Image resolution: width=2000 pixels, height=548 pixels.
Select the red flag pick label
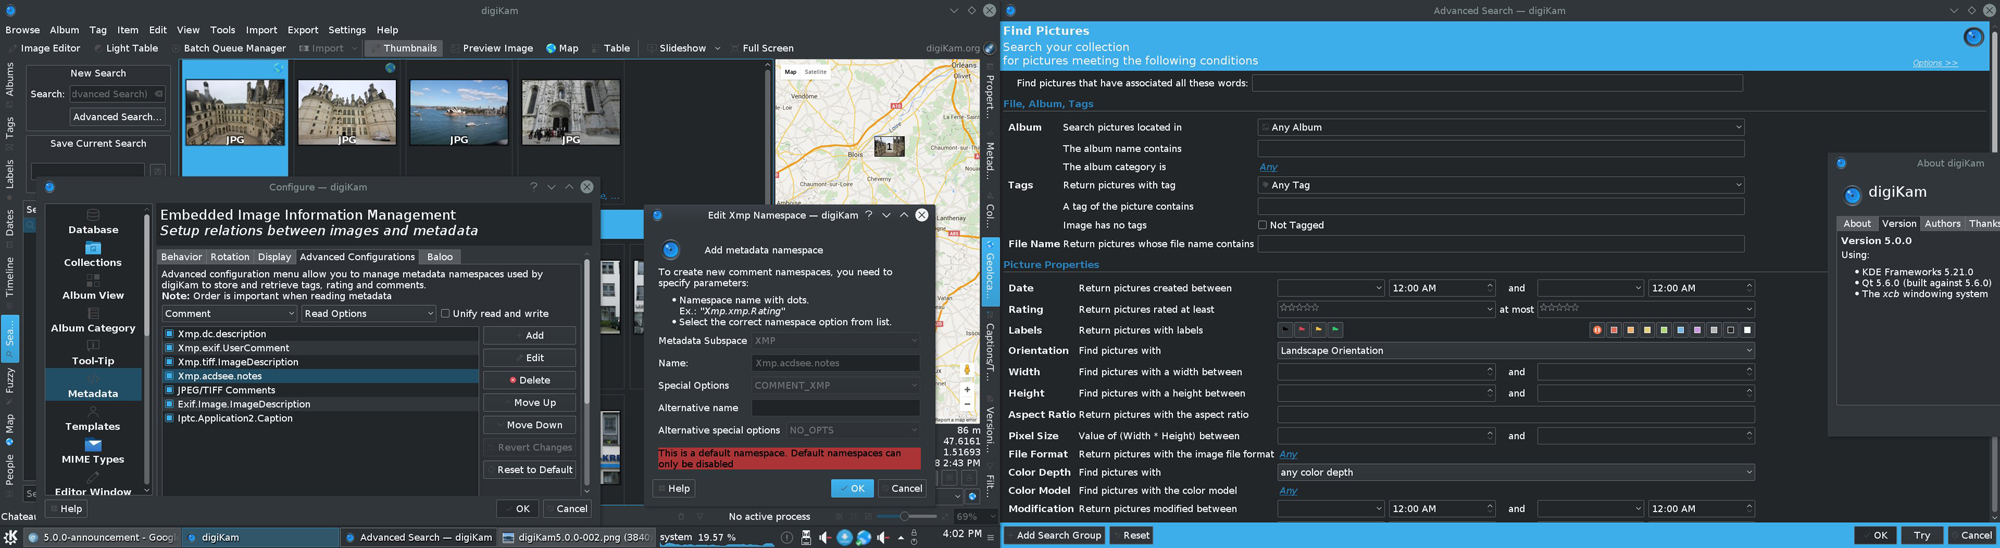click(1302, 329)
